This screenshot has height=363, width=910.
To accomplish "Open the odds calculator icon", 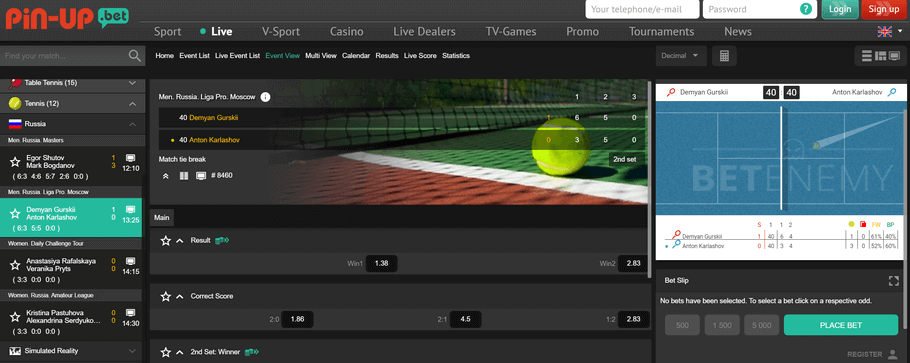I will (x=724, y=56).
